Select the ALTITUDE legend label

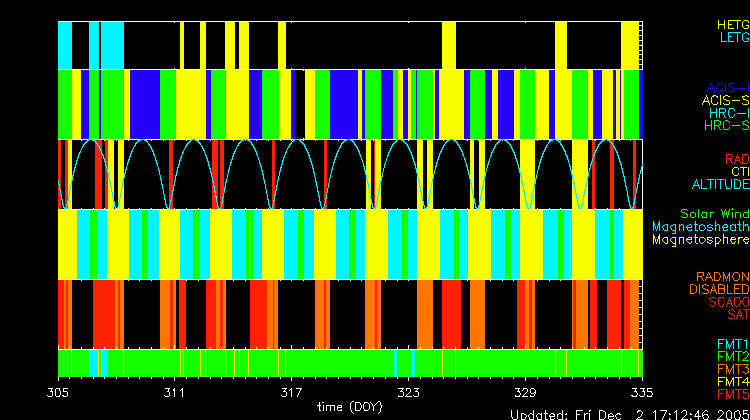click(720, 185)
